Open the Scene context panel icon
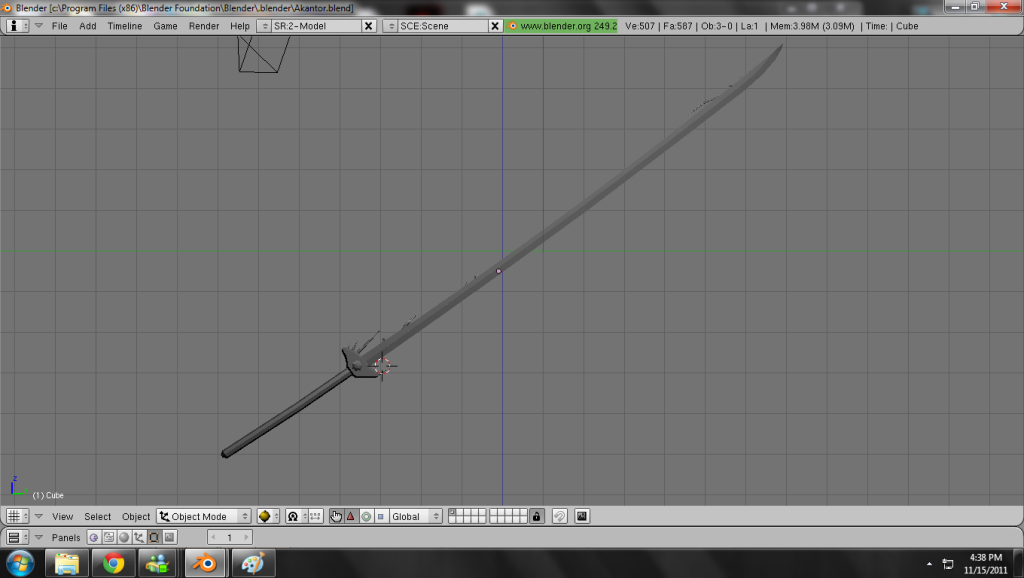 pos(169,538)
